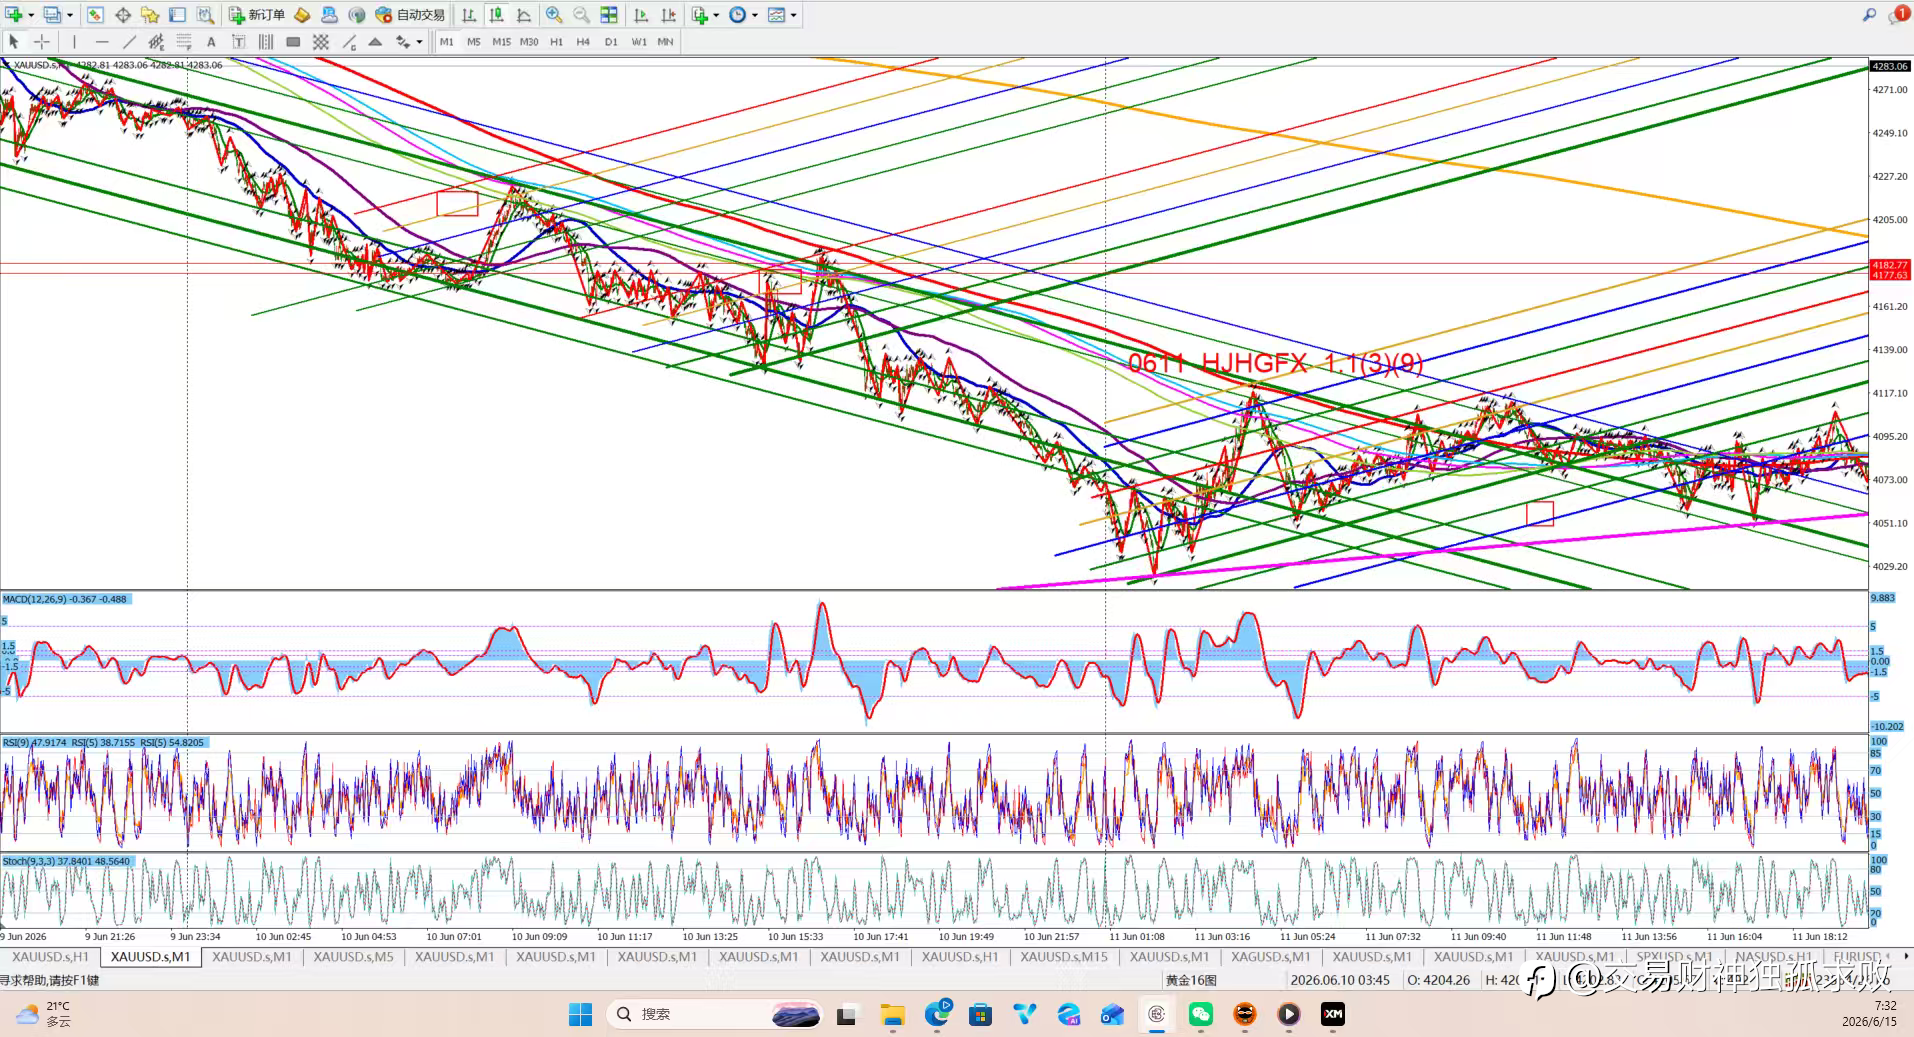Viewport: 1914px width, 1037px height.
Task: Select the vertical line drawing tool
Action: [73, 42]
